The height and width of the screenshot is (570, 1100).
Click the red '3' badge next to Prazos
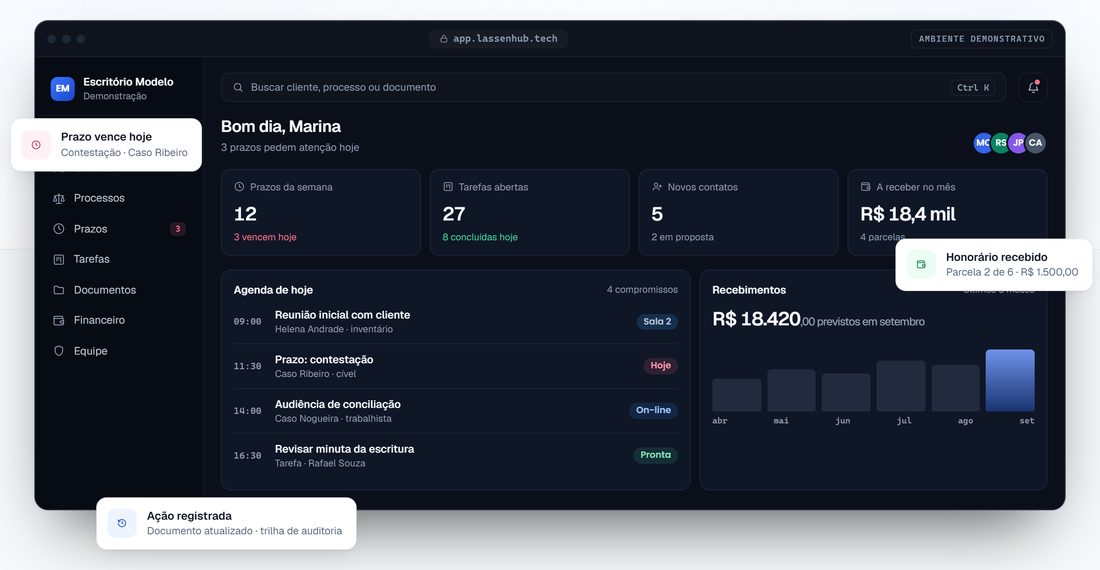tap(177, 229)
